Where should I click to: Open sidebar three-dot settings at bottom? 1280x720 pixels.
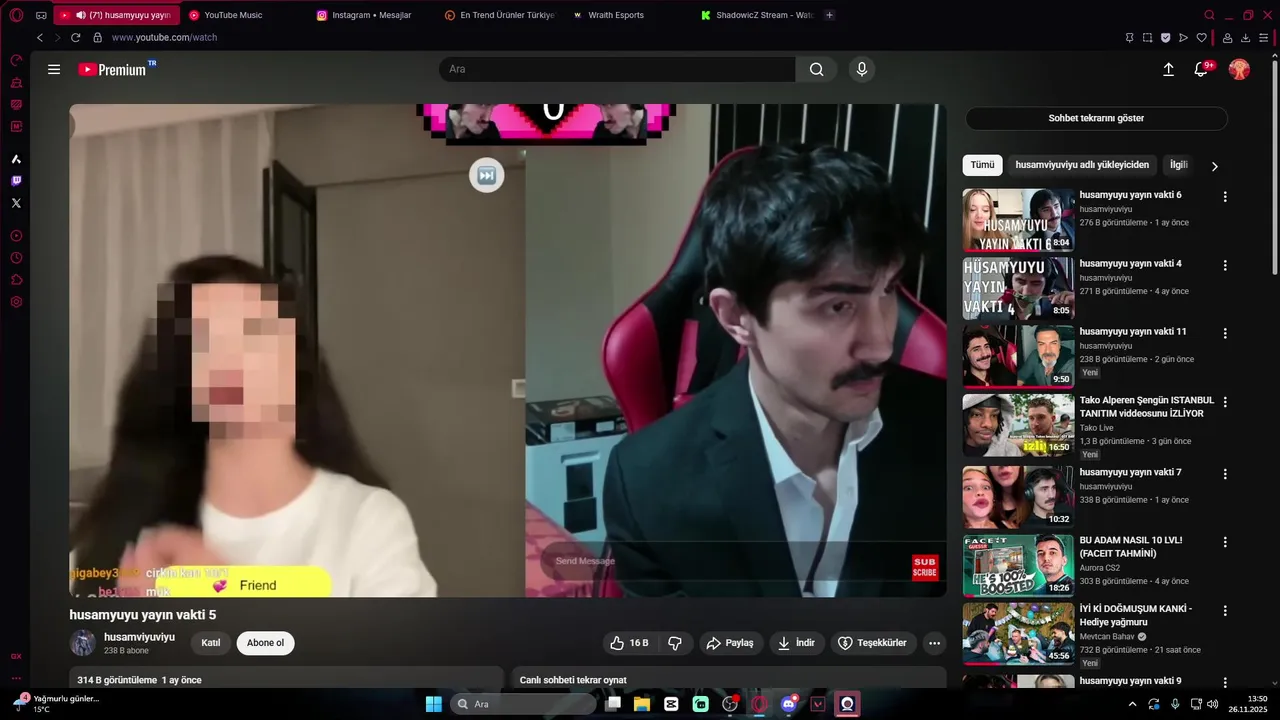point(16,678)
